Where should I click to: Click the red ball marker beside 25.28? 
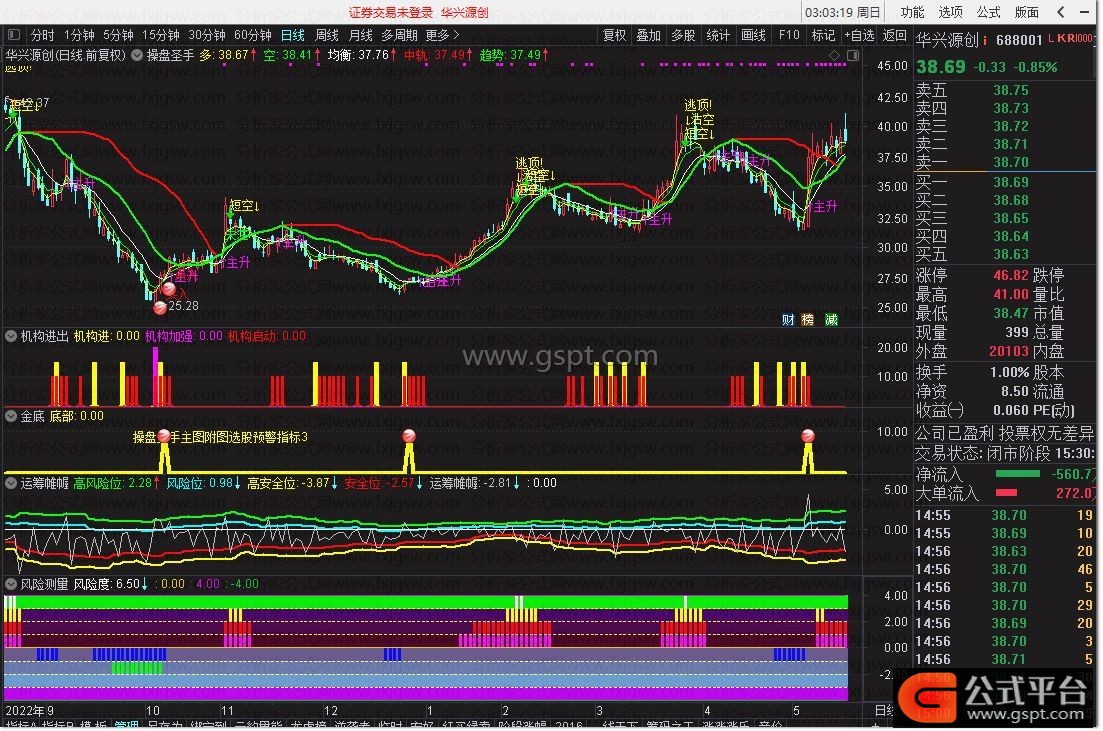coord(160,307)
